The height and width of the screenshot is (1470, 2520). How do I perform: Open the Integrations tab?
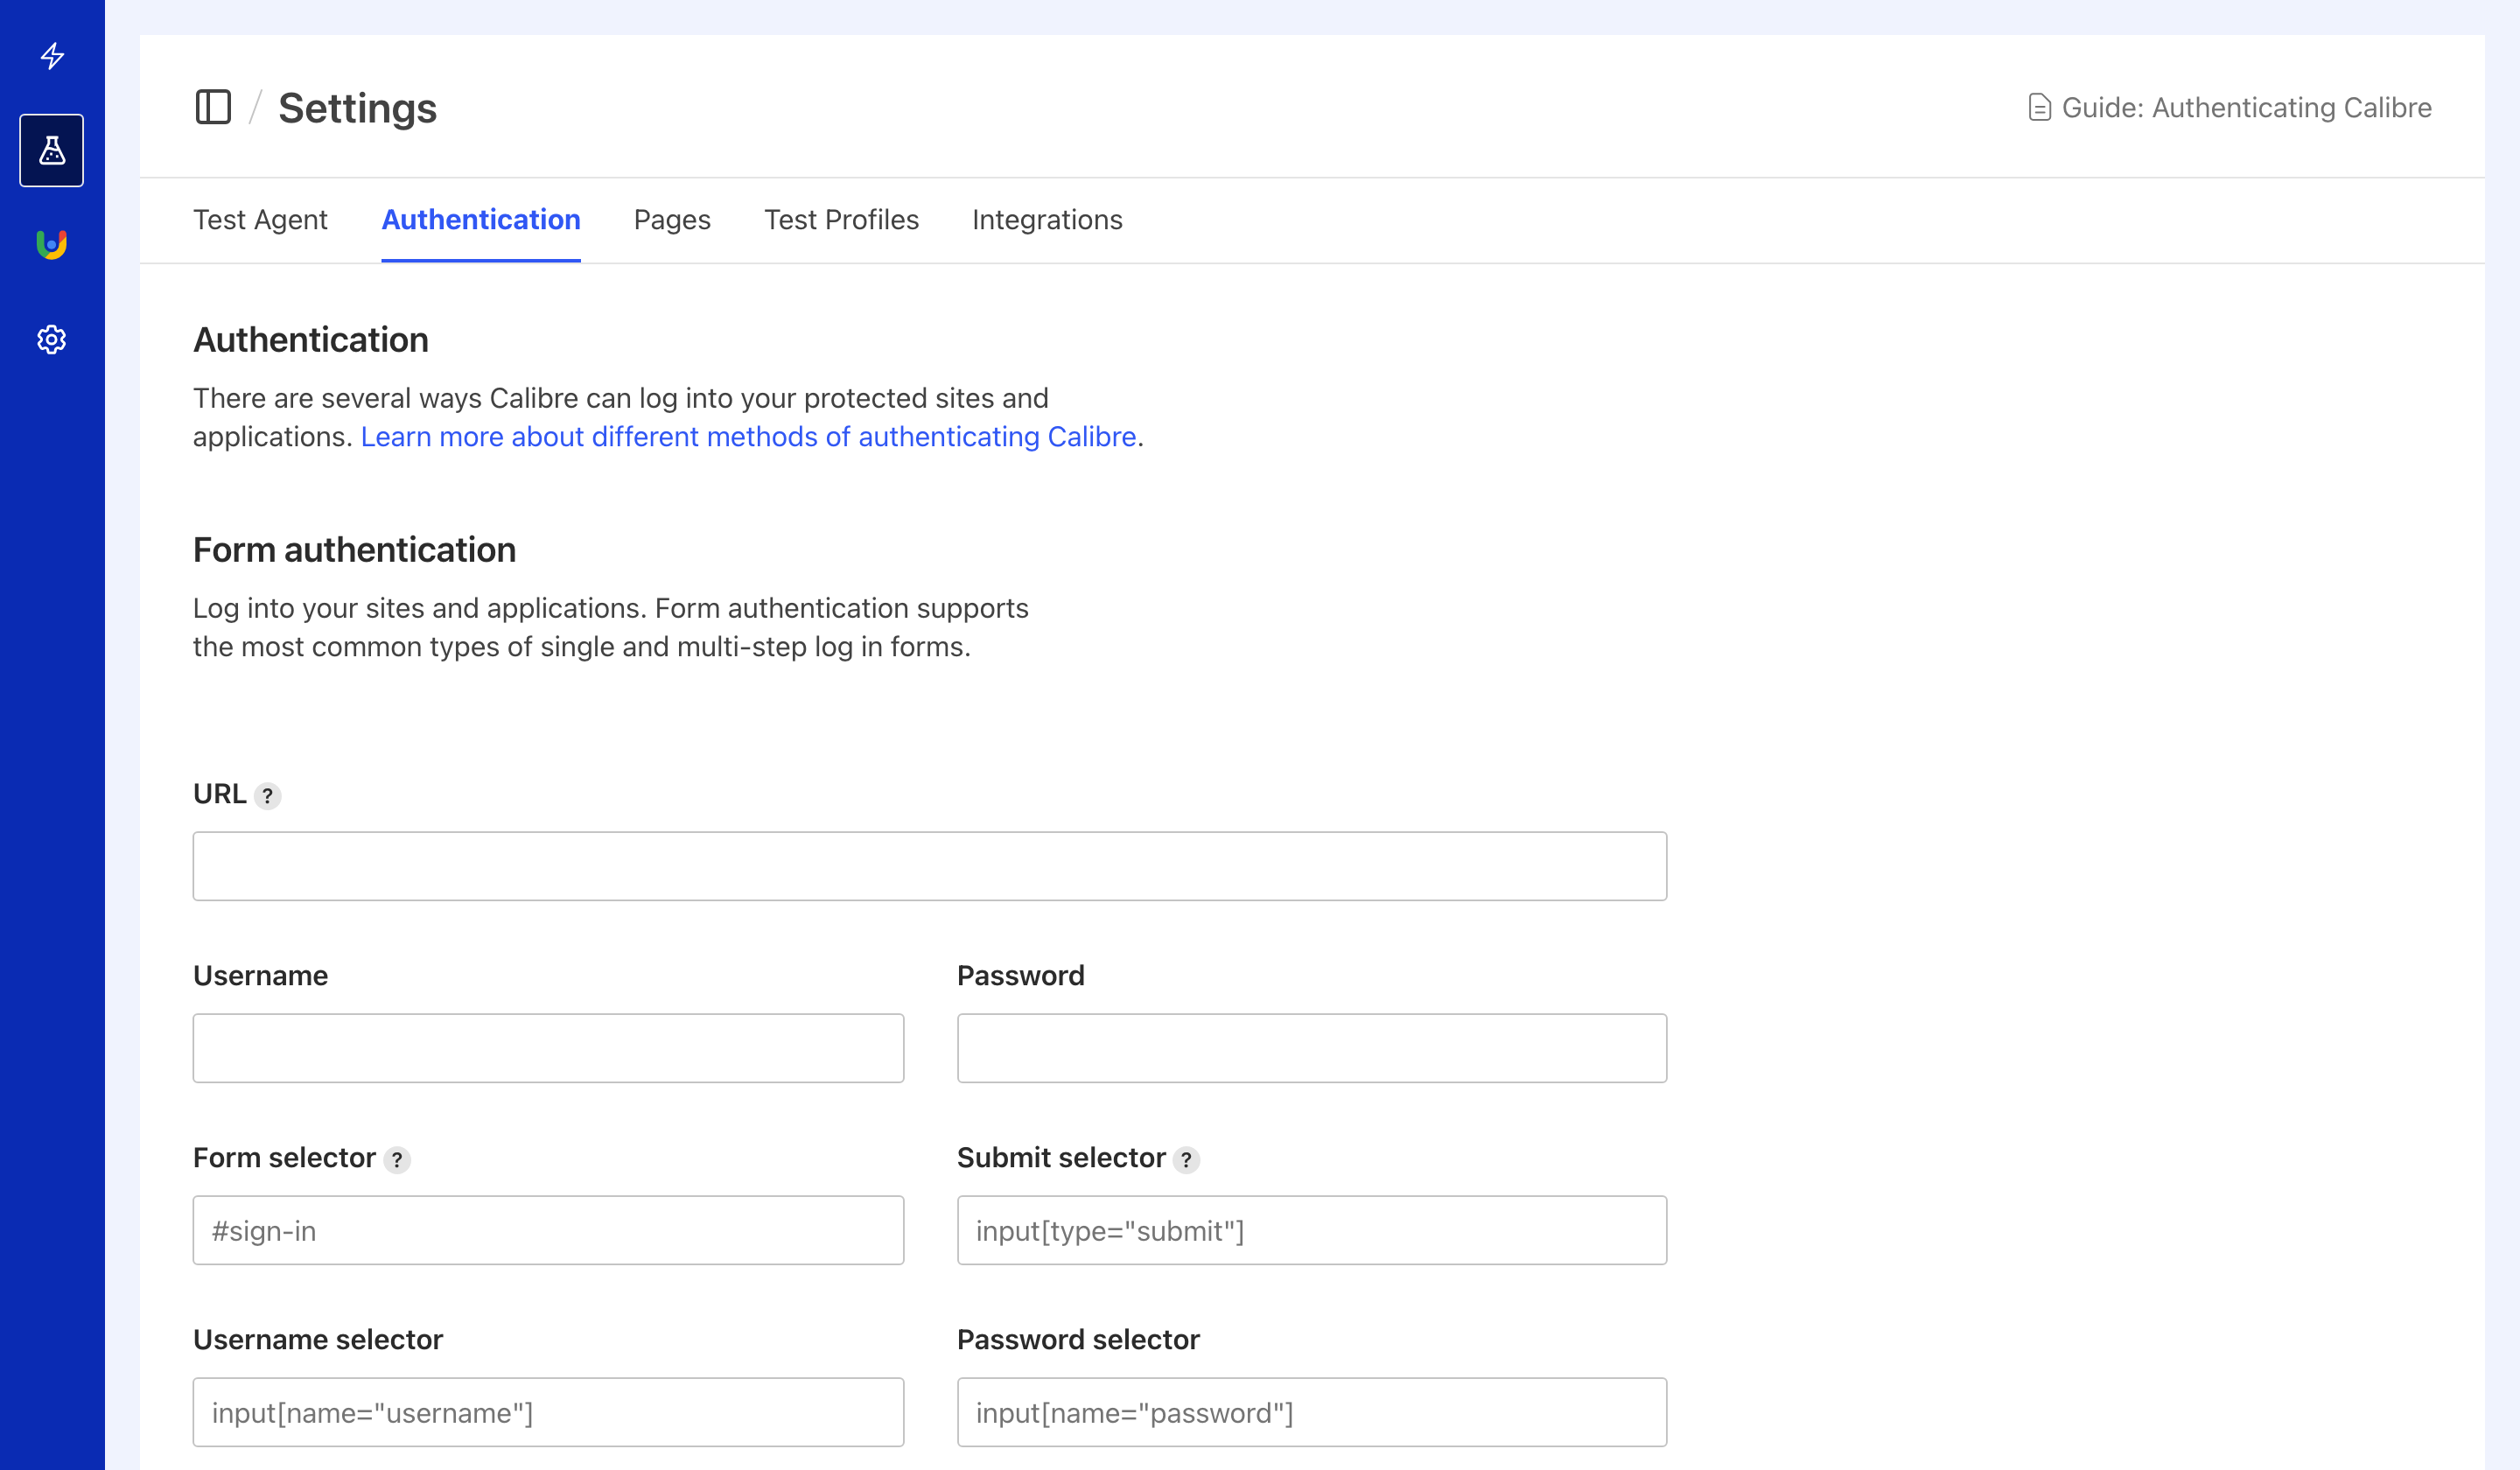1047,219
